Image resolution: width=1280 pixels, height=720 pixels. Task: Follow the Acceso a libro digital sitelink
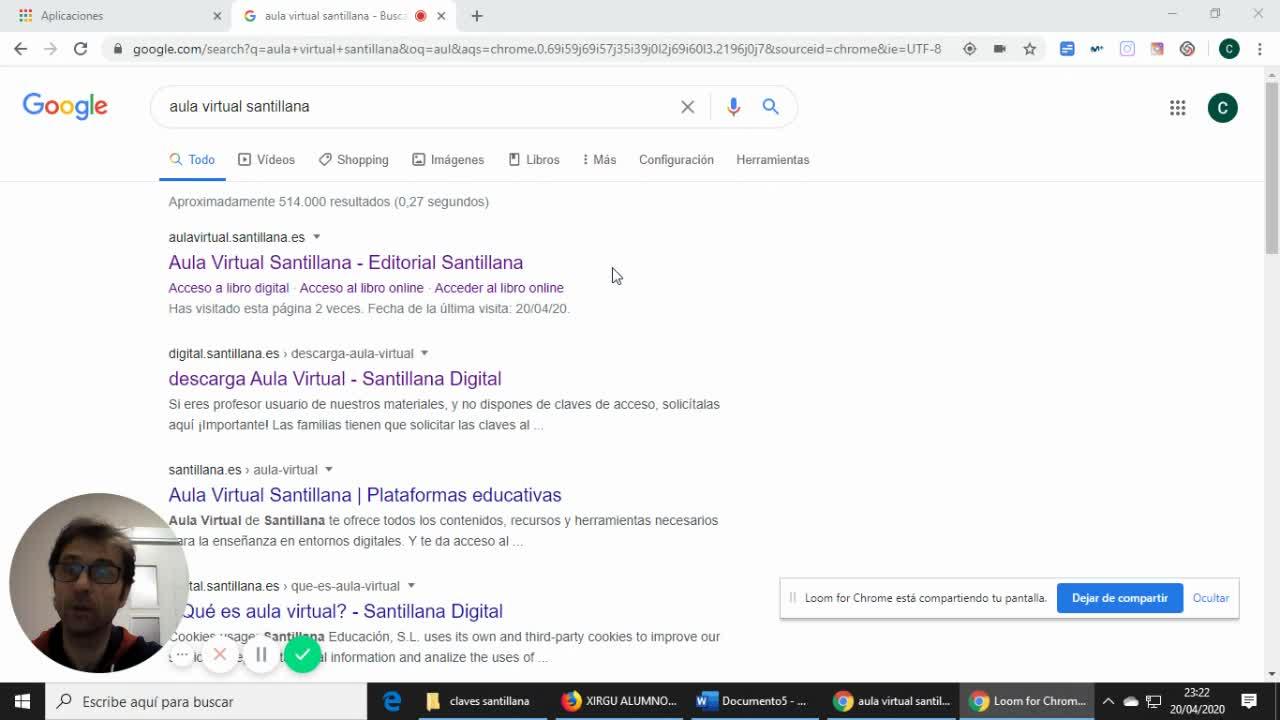coord(228,288)
